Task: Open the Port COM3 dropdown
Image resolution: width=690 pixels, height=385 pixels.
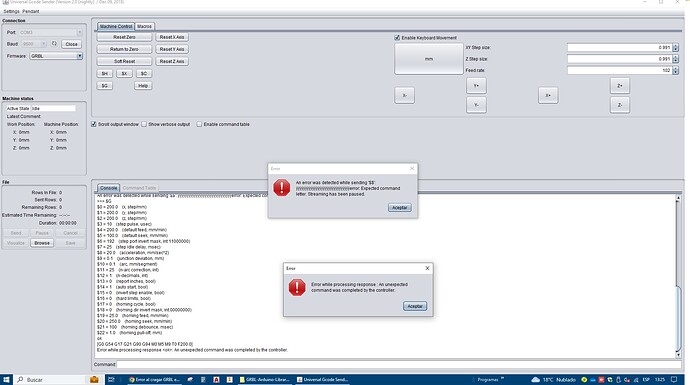Action: click(x=80, y=32)
